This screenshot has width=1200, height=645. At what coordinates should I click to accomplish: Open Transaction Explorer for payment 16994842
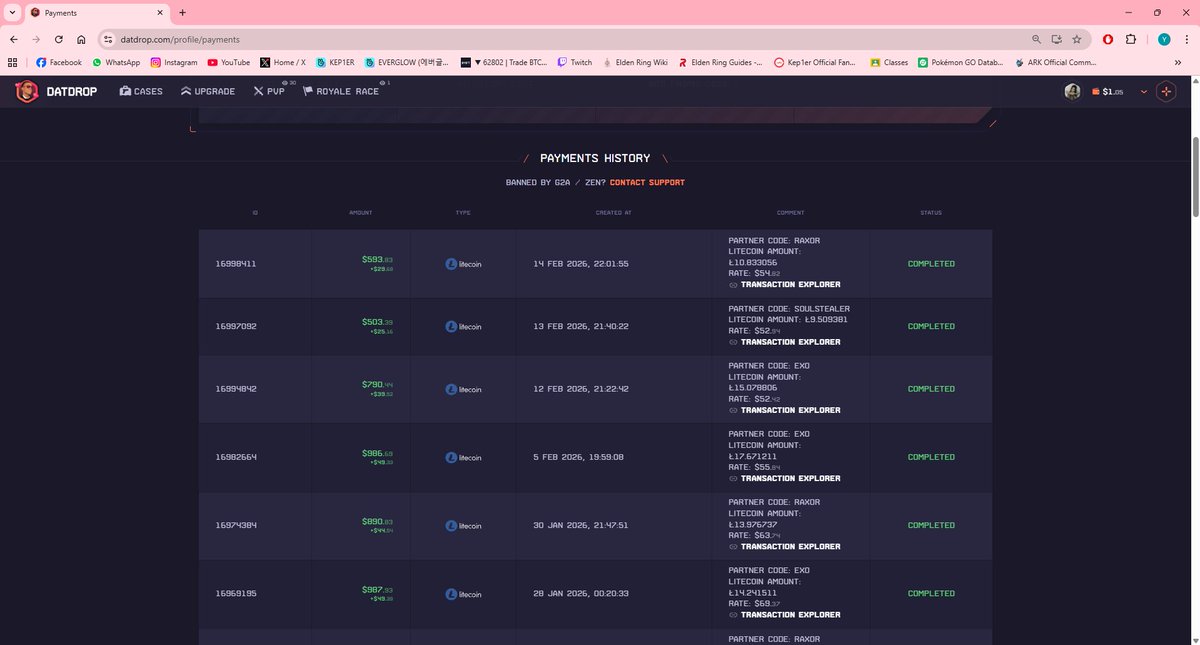(x=784, y=410)
